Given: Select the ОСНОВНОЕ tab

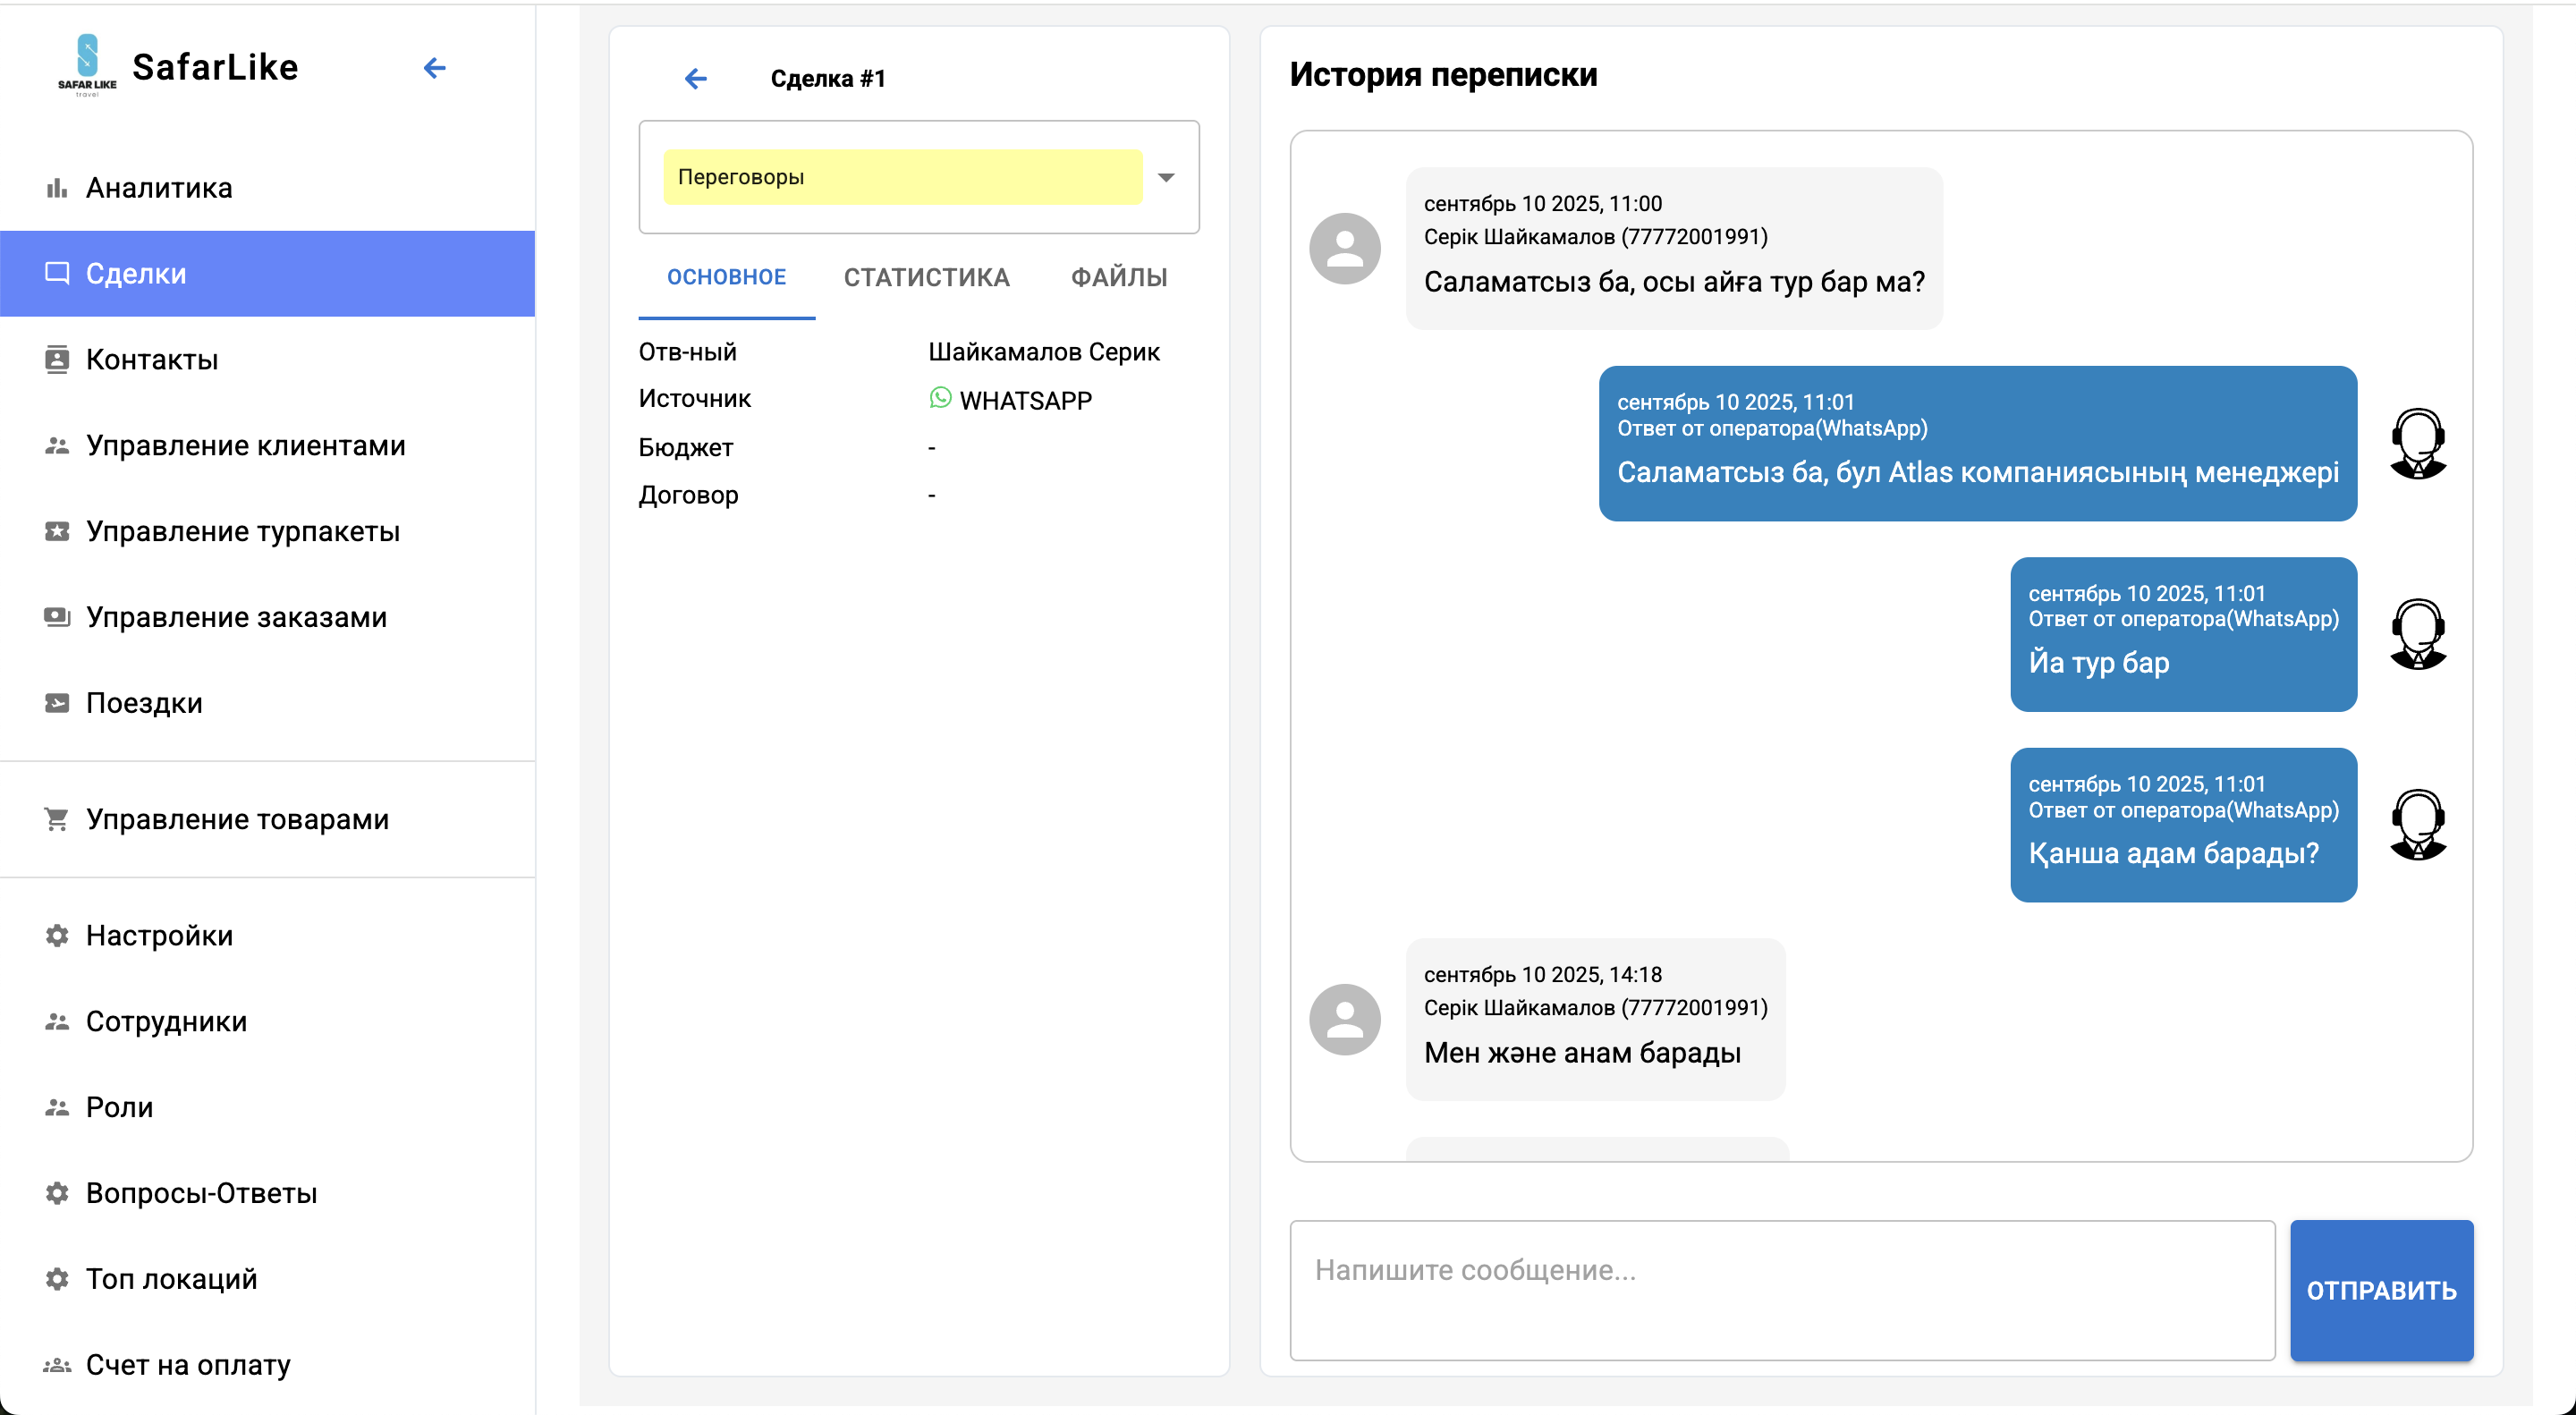Looking at the screenshot, I should pyautogui.click(x=726, y=277).
